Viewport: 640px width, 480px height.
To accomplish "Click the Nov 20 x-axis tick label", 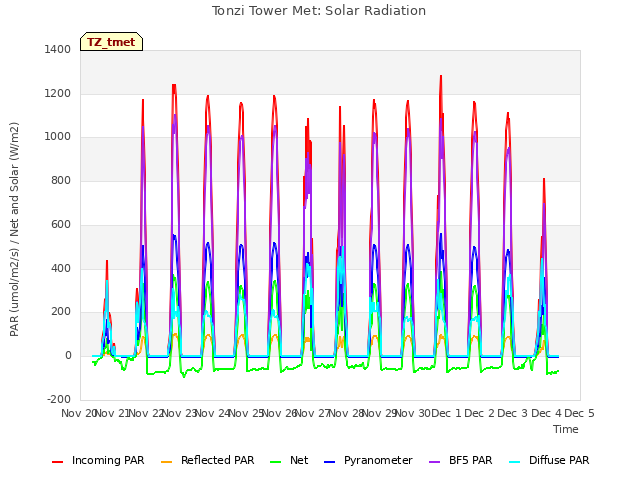I will click(78, 413).
